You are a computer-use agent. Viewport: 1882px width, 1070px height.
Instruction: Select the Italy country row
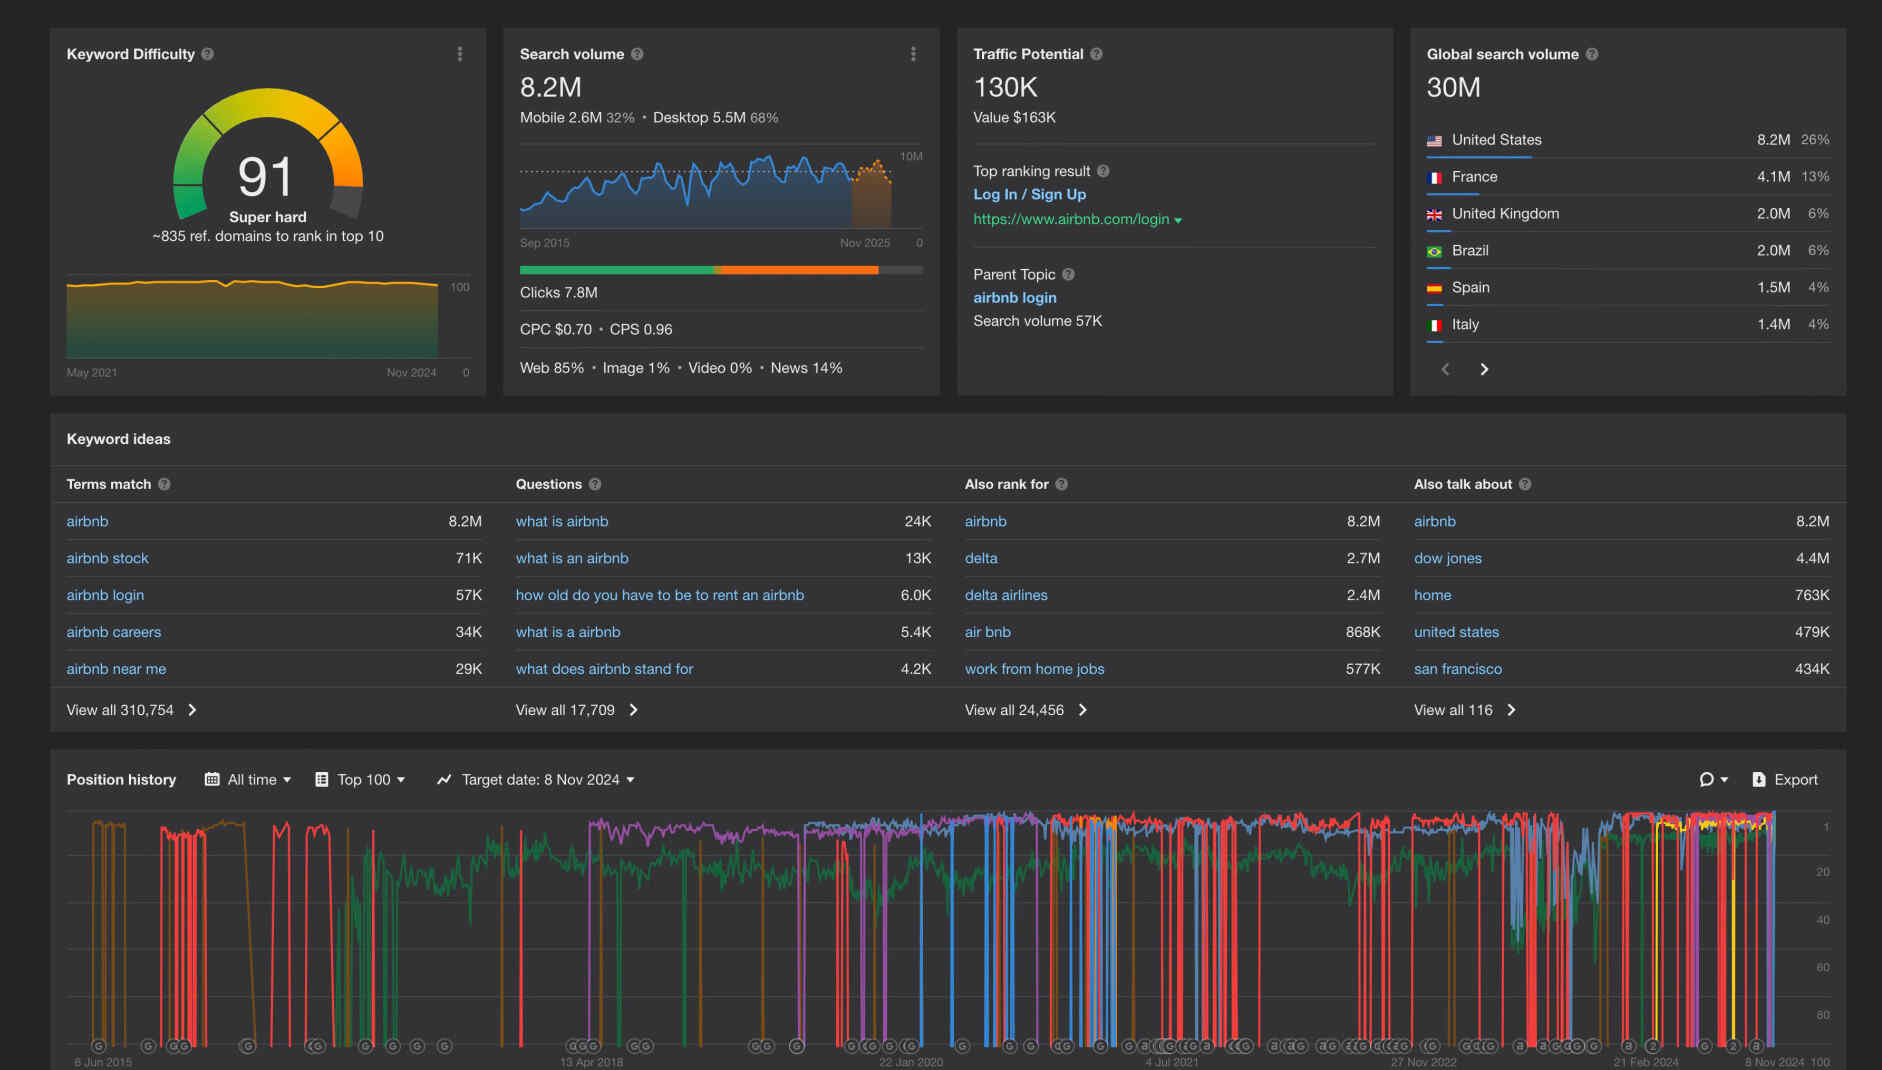tap(1628, 325)
